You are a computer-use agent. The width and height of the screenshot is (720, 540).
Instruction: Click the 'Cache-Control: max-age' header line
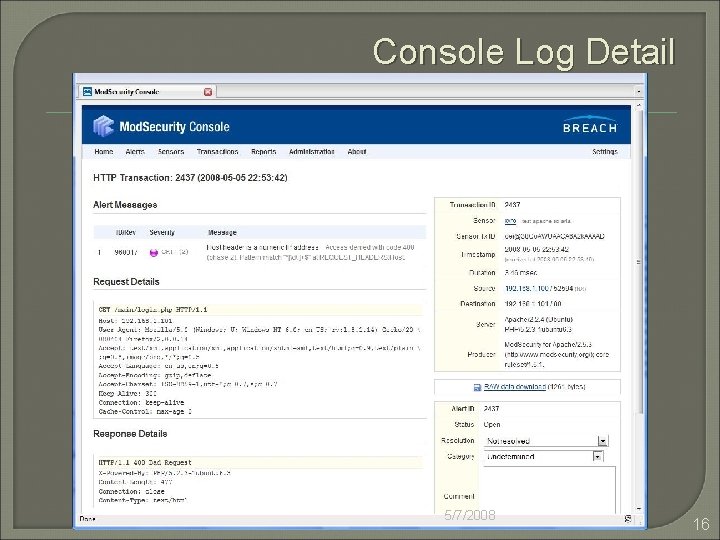tap(145, 412)
